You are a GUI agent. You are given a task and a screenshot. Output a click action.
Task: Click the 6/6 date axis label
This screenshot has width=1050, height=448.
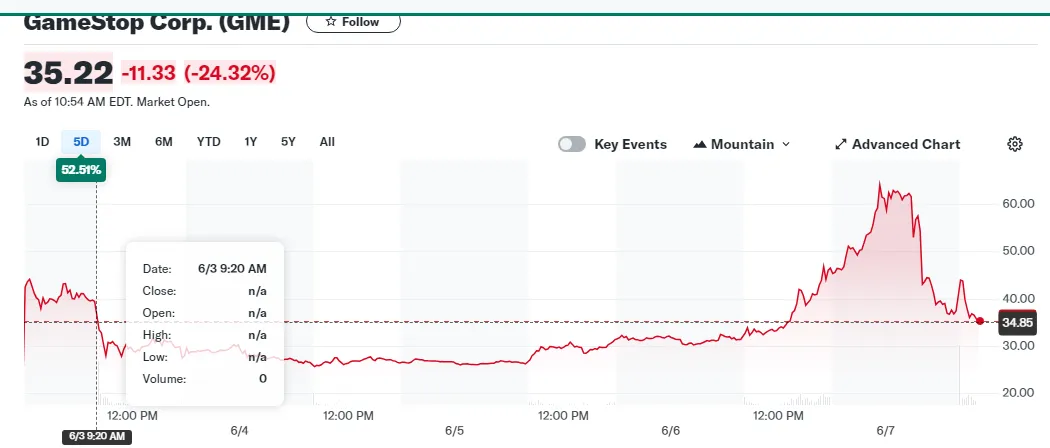(x=670, y=431)
